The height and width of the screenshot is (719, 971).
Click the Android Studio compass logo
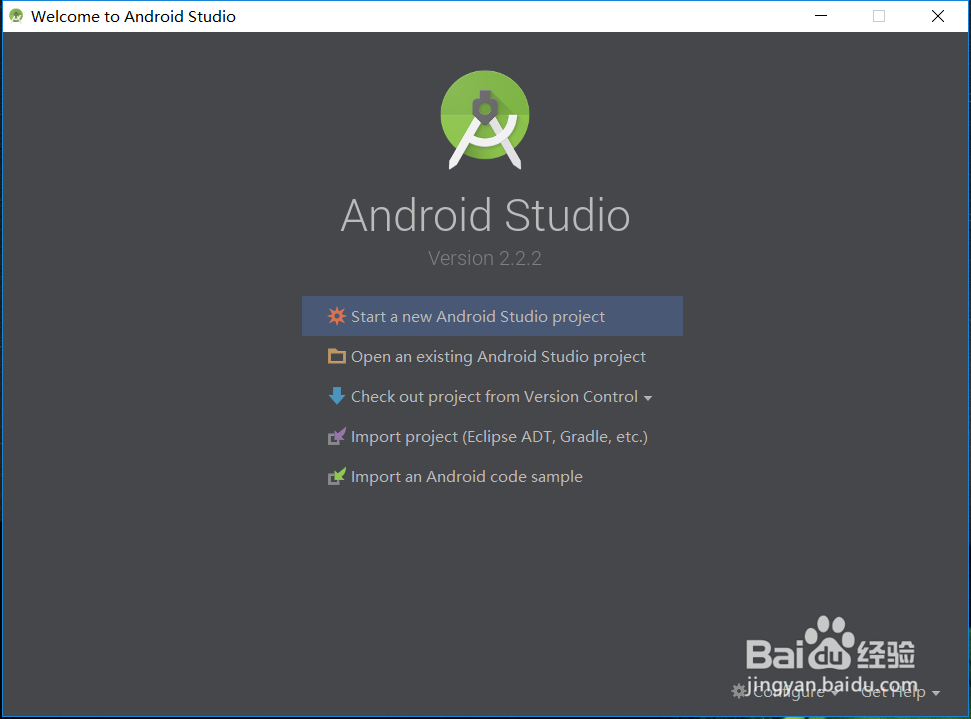click(485, 120)
